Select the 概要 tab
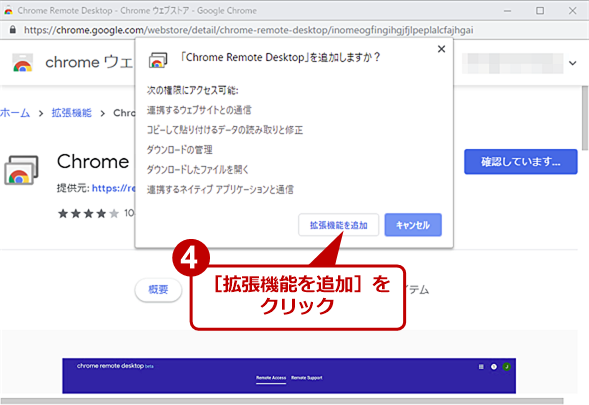589x405 pixels. coord(158,290)
